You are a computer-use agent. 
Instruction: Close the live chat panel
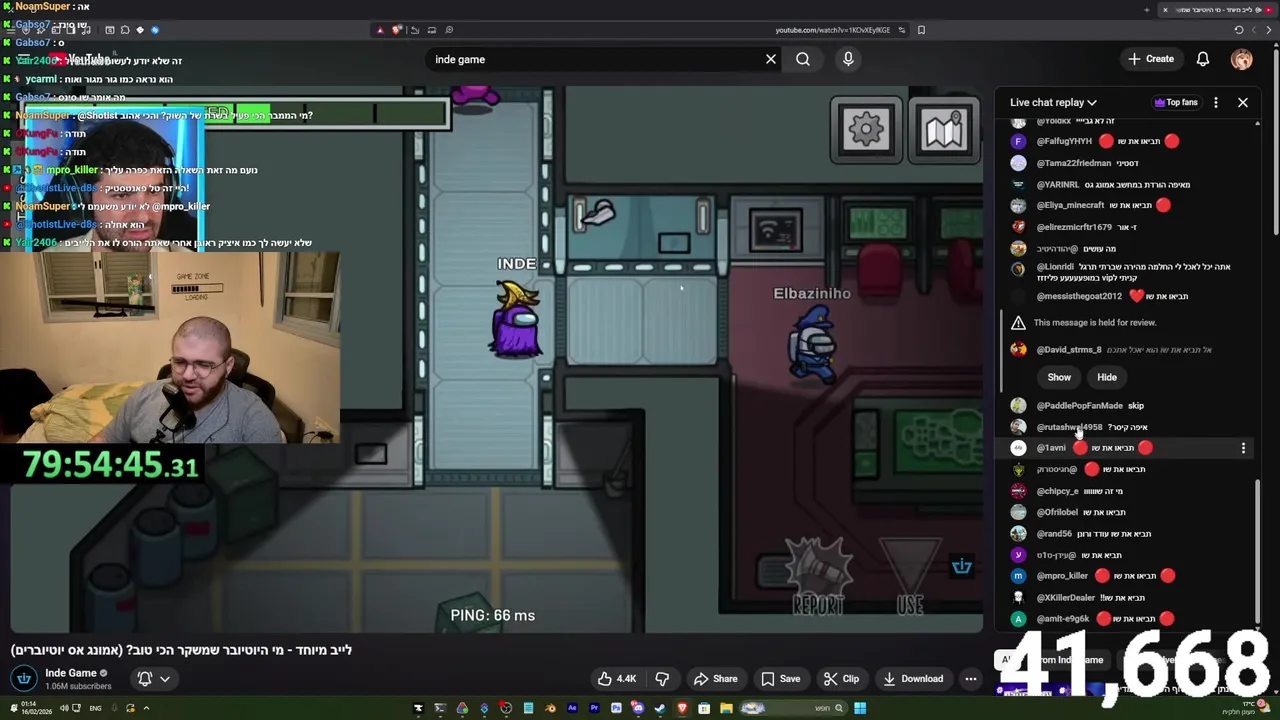coord(1243,102)
